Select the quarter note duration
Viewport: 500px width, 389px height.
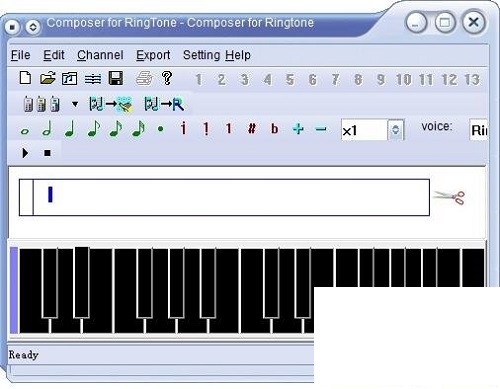[70, 129]
